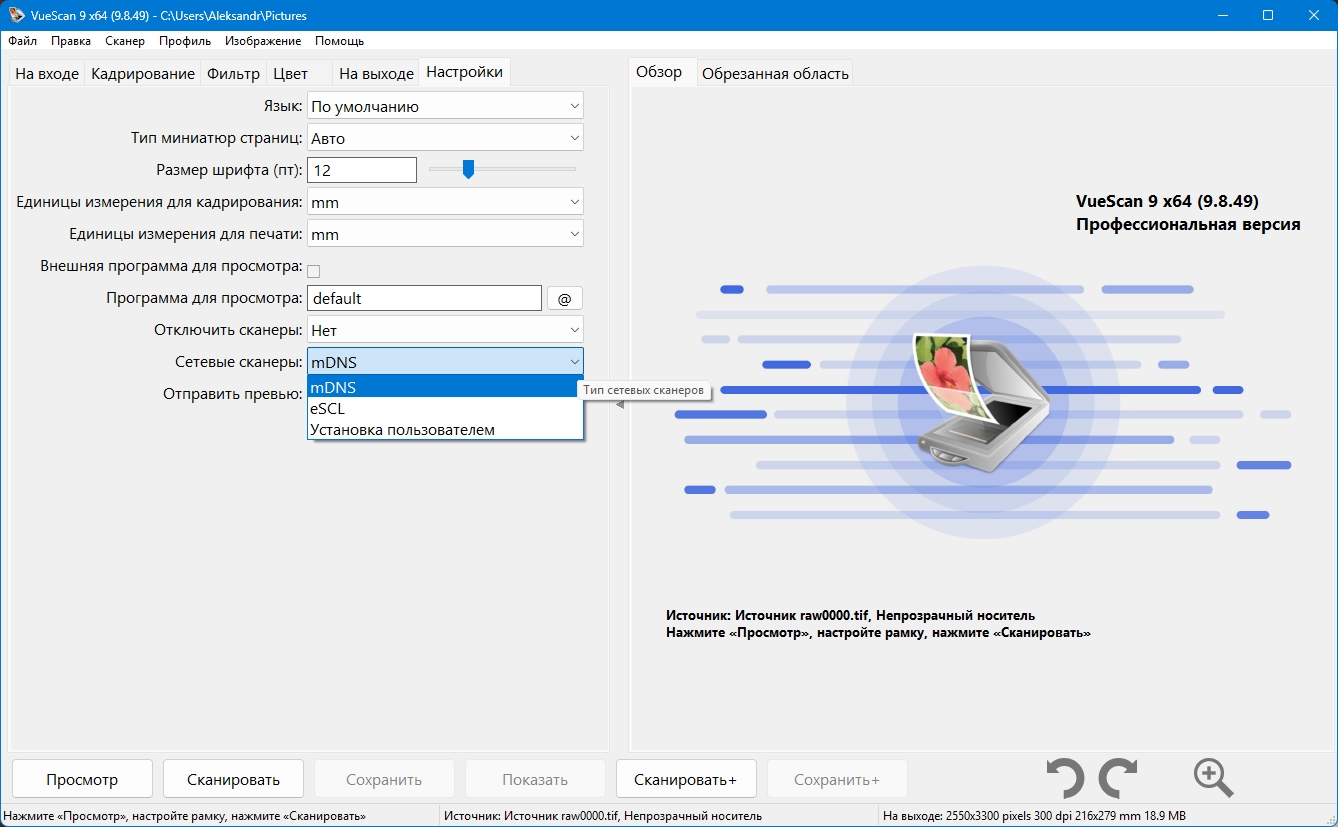Switch to the Кадрирование tab
The height and width of the screenshot is (827, 1338).
pos(143,74)
